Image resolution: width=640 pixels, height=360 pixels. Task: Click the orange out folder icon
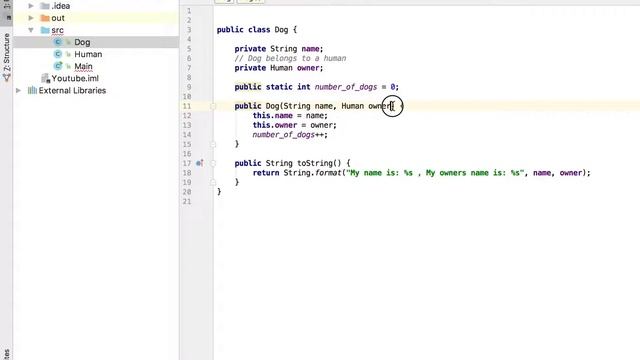(45, 18)
